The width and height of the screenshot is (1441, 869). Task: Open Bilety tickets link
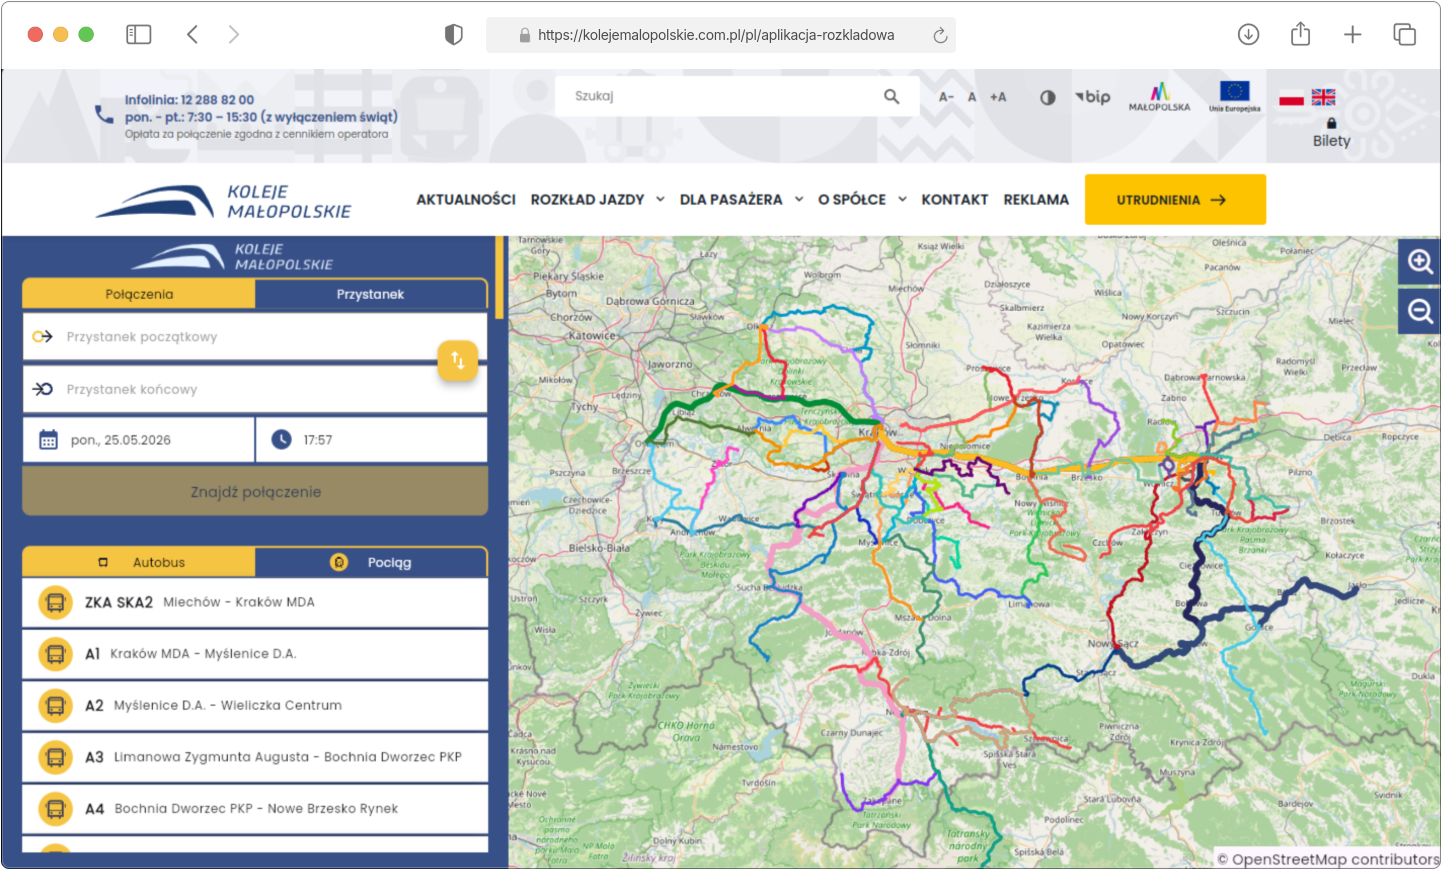coord(1331,134)
